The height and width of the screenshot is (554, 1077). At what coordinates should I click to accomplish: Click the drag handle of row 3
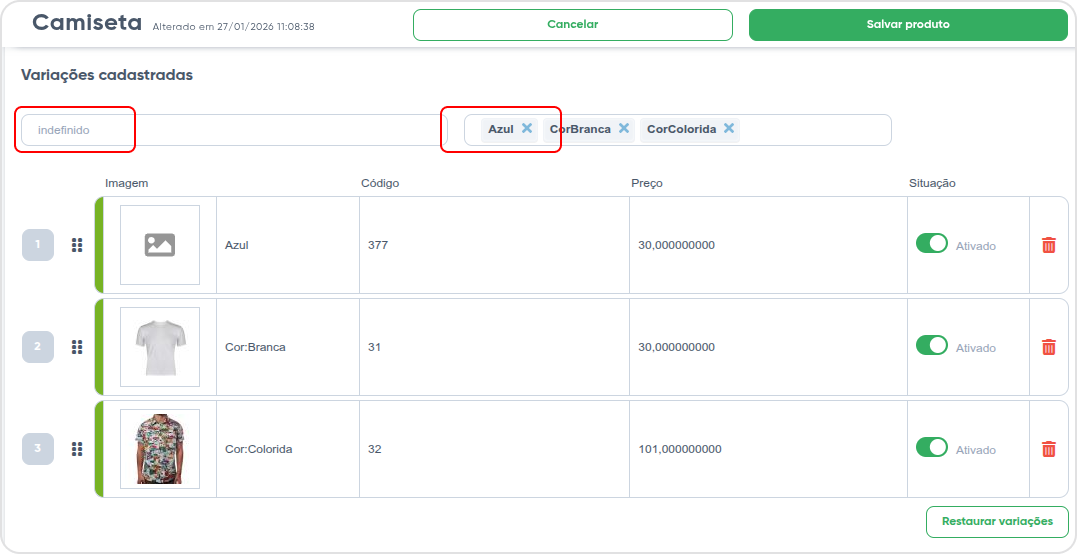(77, 449)
